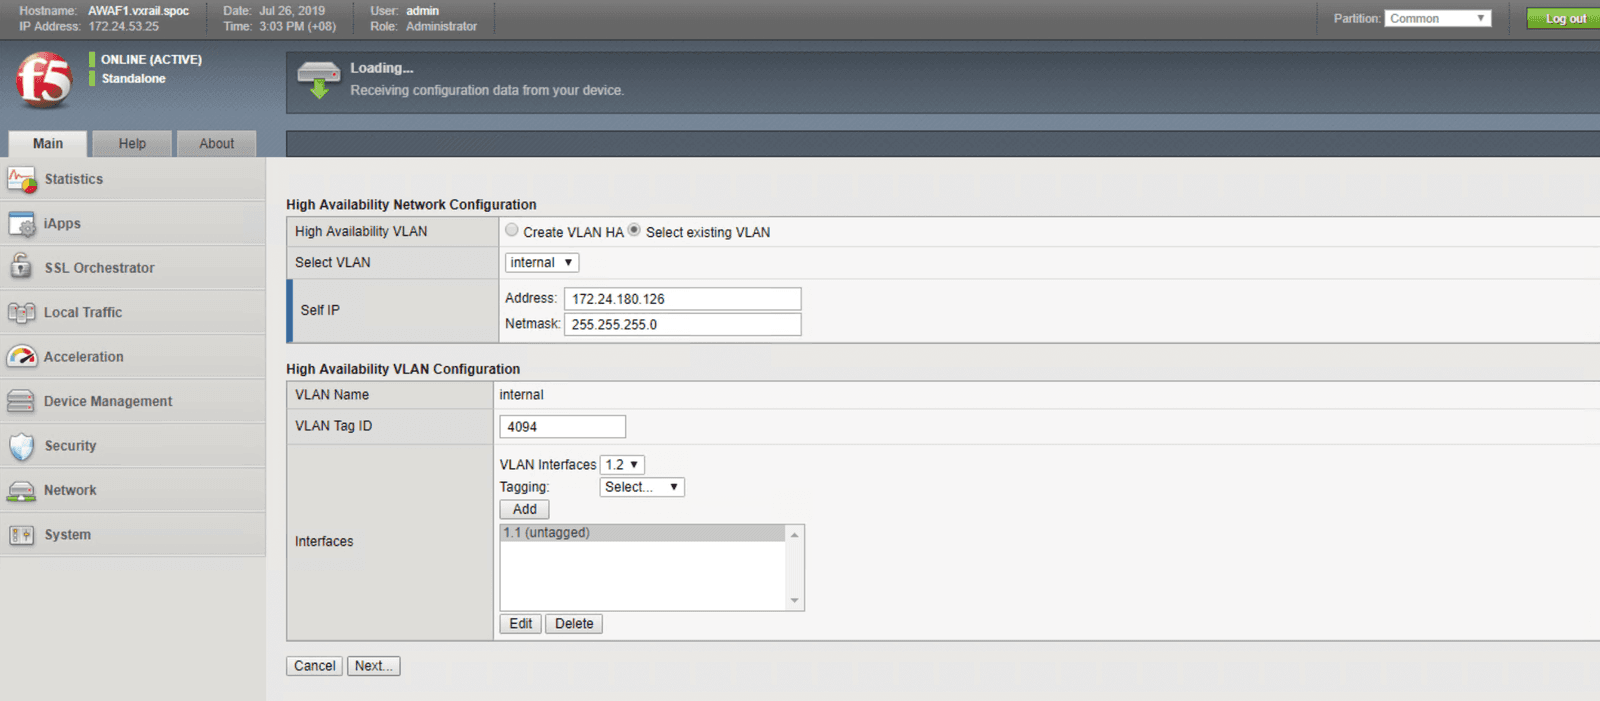This screenshot has width=1600, height=701.
Task: Open the Tagging dropdown
Action: click(x=641, y=487)
